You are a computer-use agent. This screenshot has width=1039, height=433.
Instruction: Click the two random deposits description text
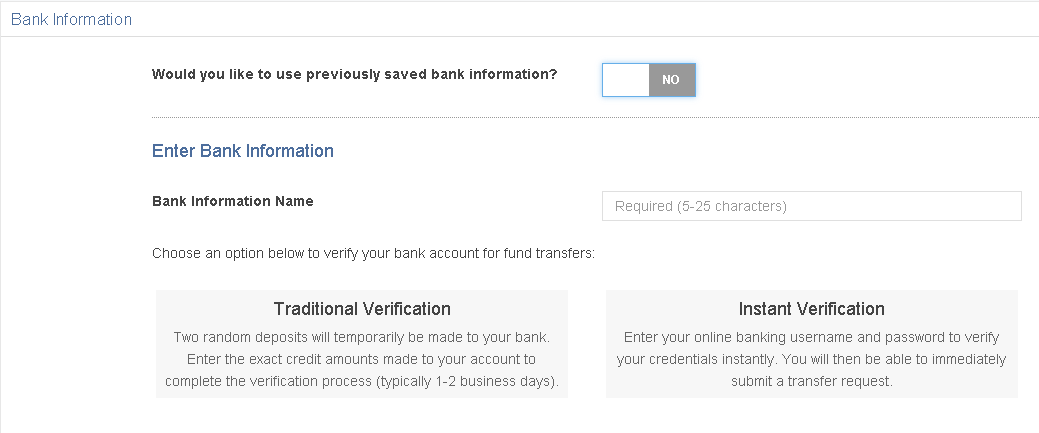[x=362, y=337]
